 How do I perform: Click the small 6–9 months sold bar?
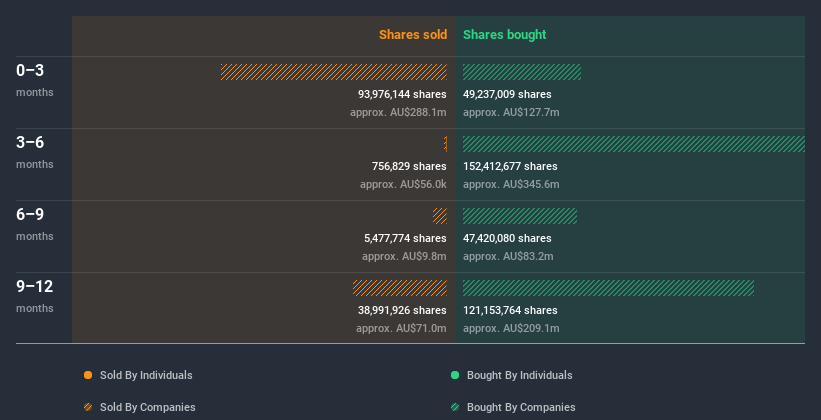coord(440,216)
